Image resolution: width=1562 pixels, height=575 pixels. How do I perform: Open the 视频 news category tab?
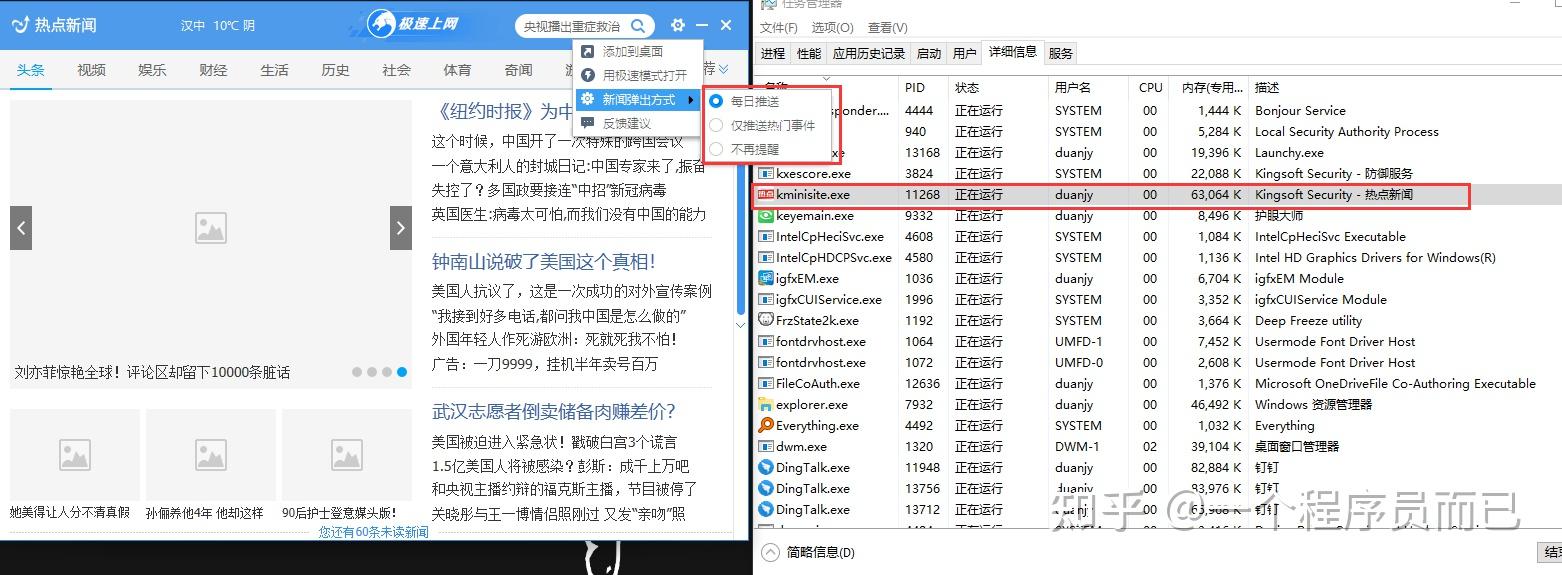click(91, 70)
